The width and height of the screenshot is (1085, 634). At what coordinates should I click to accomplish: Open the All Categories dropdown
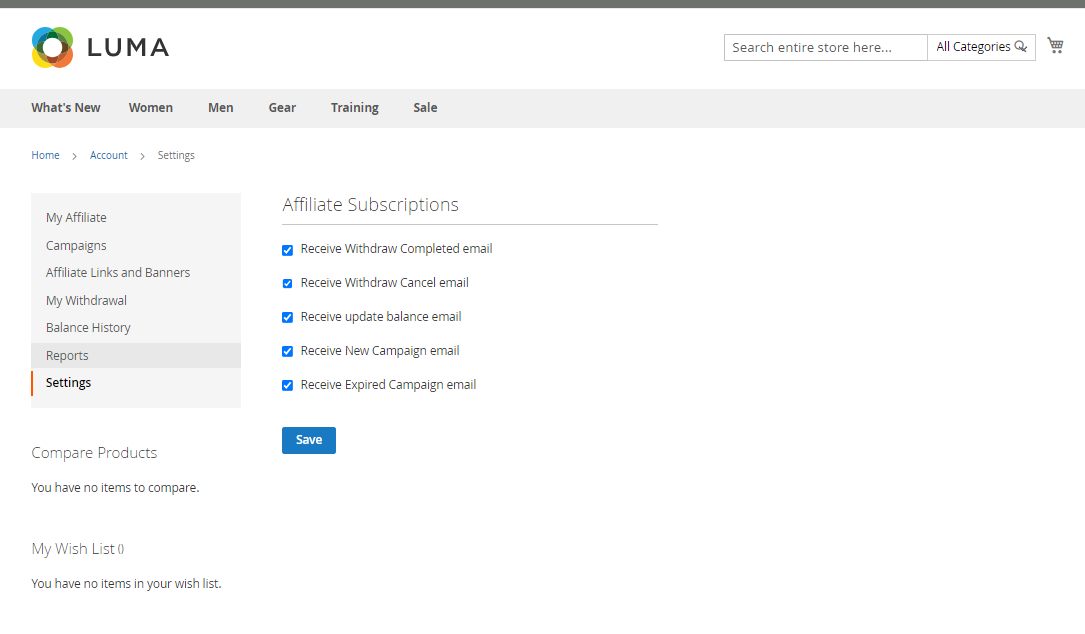[x=973, y=47]
